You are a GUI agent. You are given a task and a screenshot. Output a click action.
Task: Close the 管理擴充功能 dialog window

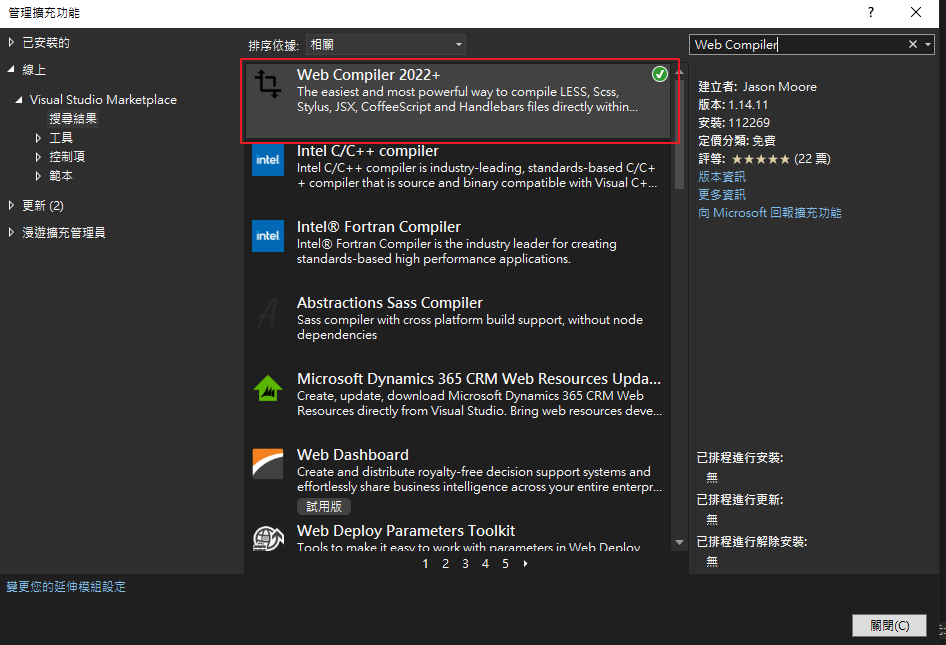916,12
